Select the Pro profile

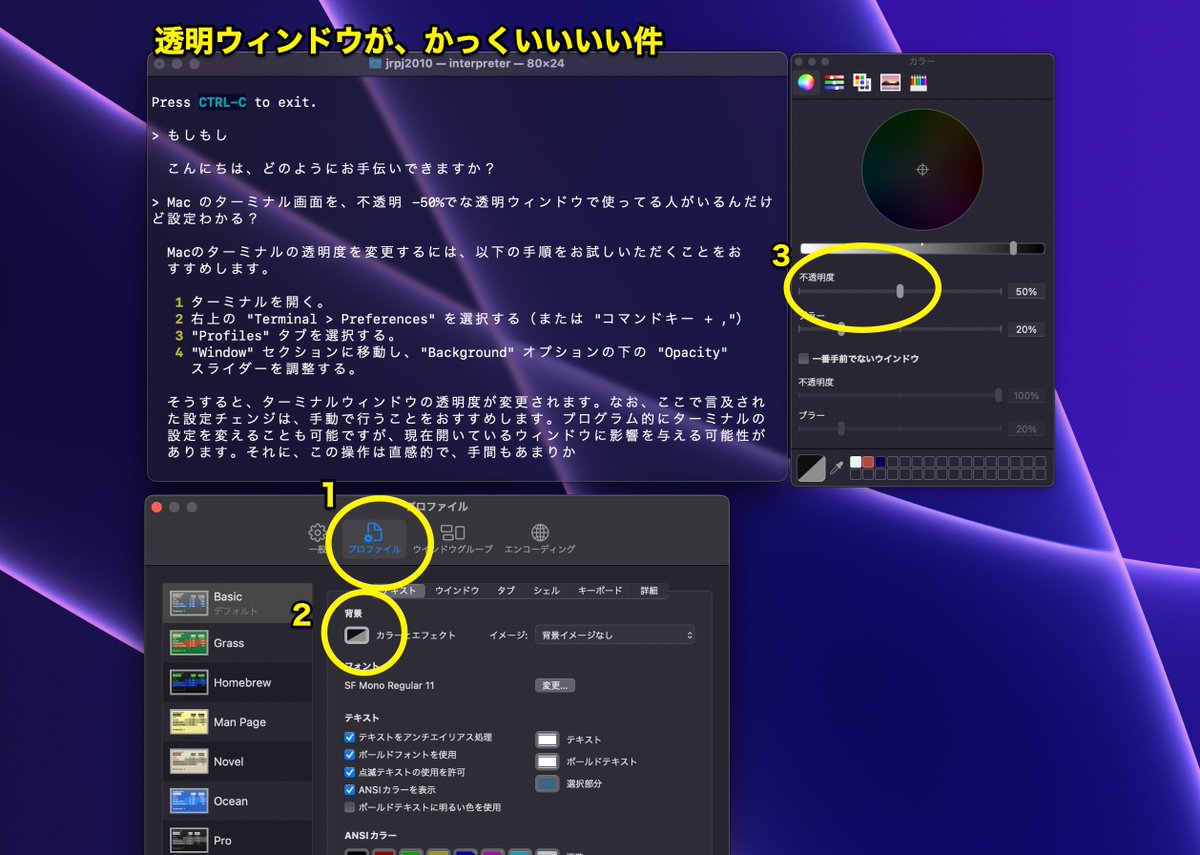point(237,840)
